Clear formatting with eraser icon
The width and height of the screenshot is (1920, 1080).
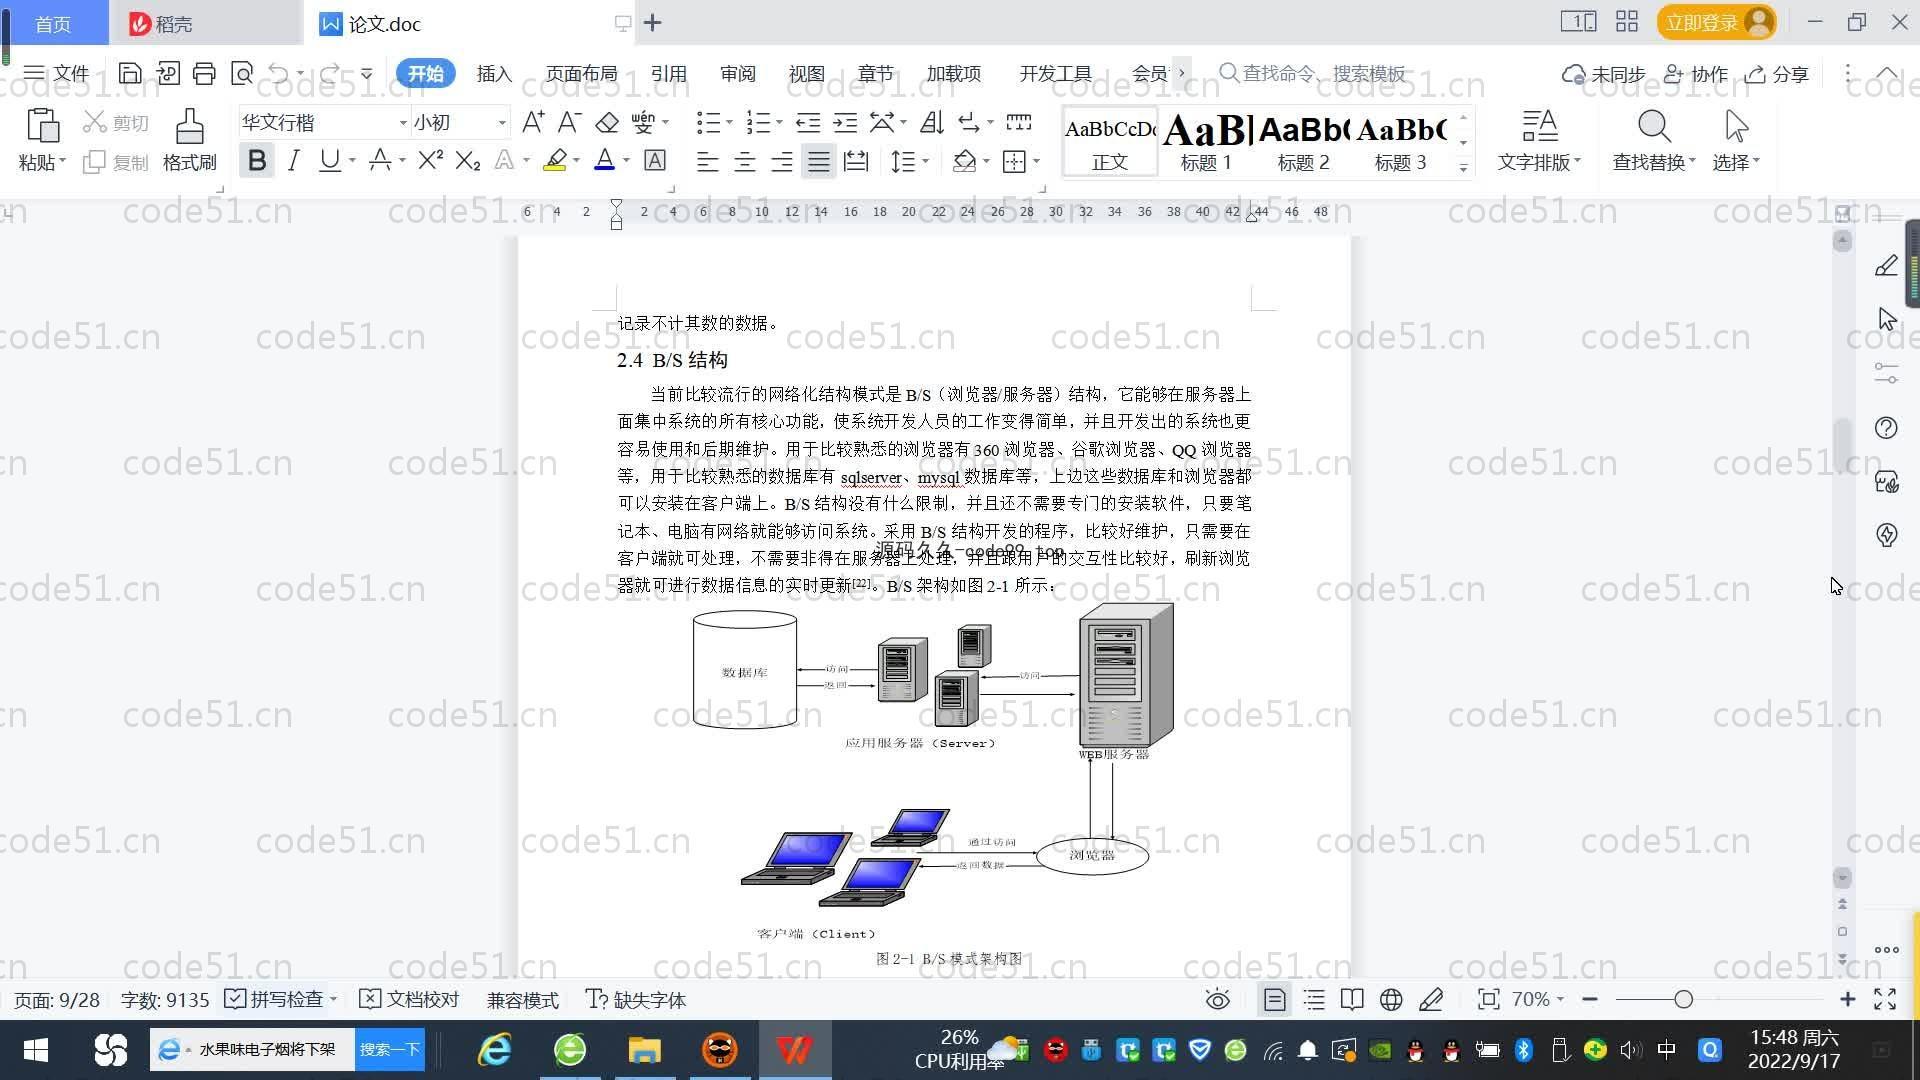[607, 122]
